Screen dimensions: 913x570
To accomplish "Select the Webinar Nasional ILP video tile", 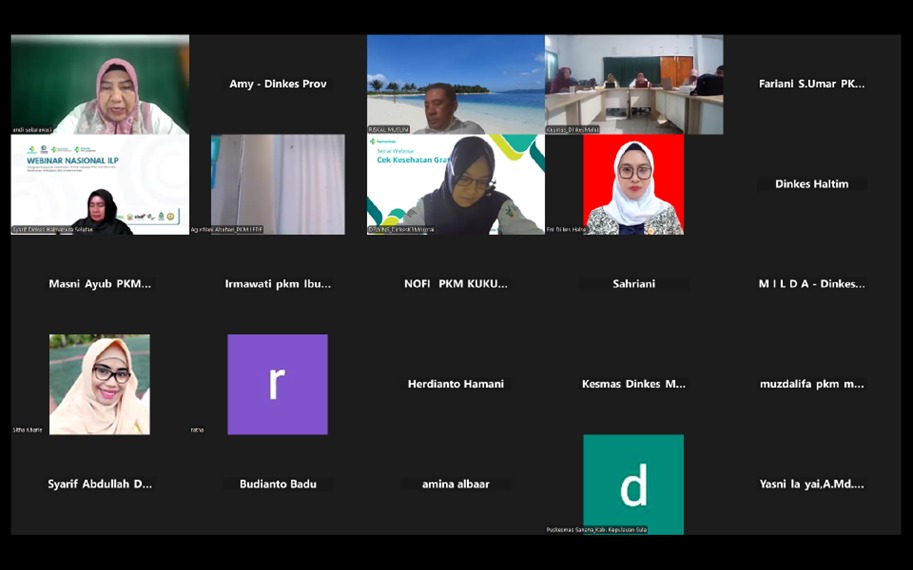I will (99, 184).
